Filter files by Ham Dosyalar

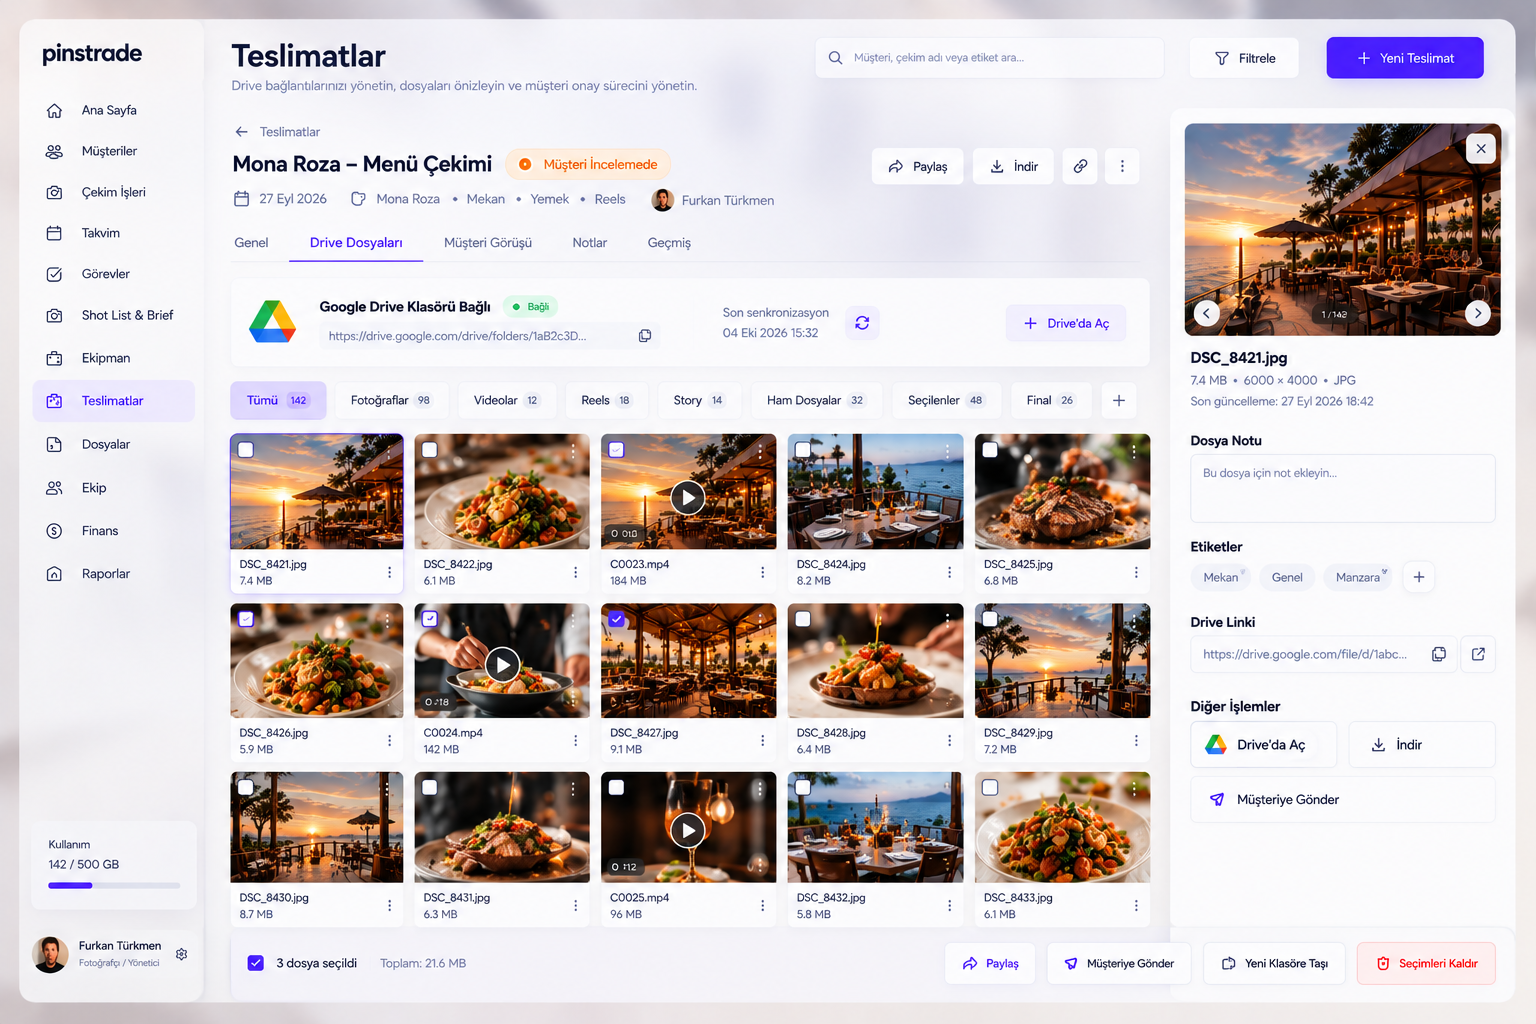coord(816,400)
